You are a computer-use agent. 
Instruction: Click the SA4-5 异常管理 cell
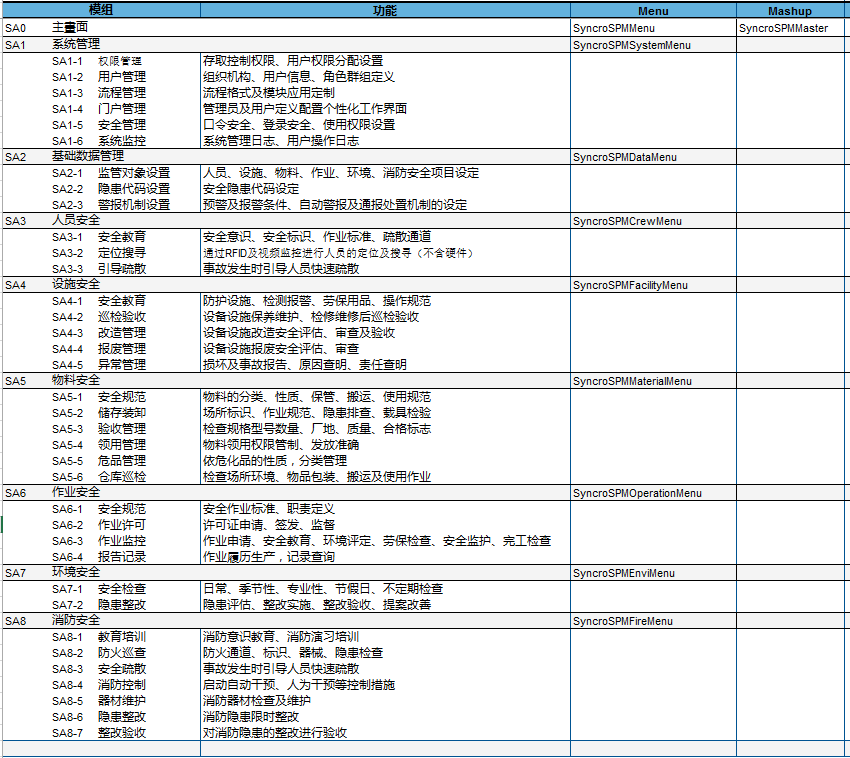(x=101, y=364)
